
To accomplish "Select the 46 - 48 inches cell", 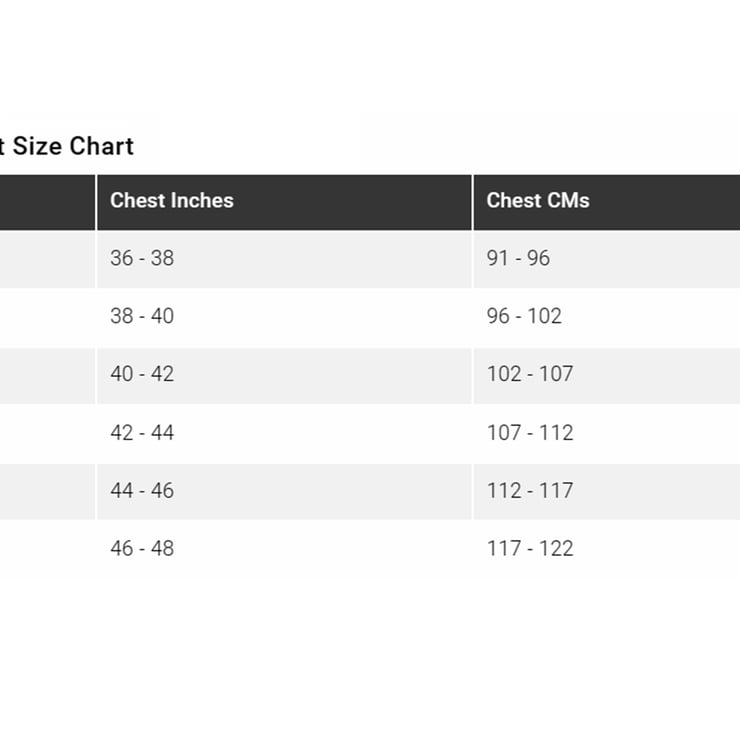I will 142,549.
